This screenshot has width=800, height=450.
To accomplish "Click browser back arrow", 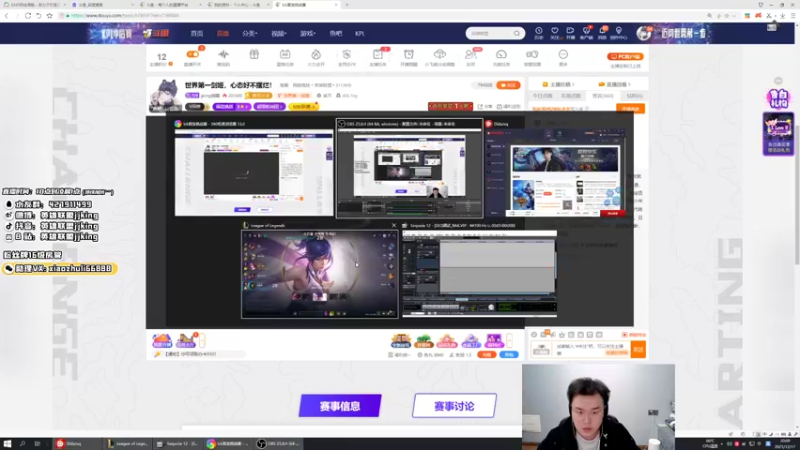I will click(x=7, y=16).
